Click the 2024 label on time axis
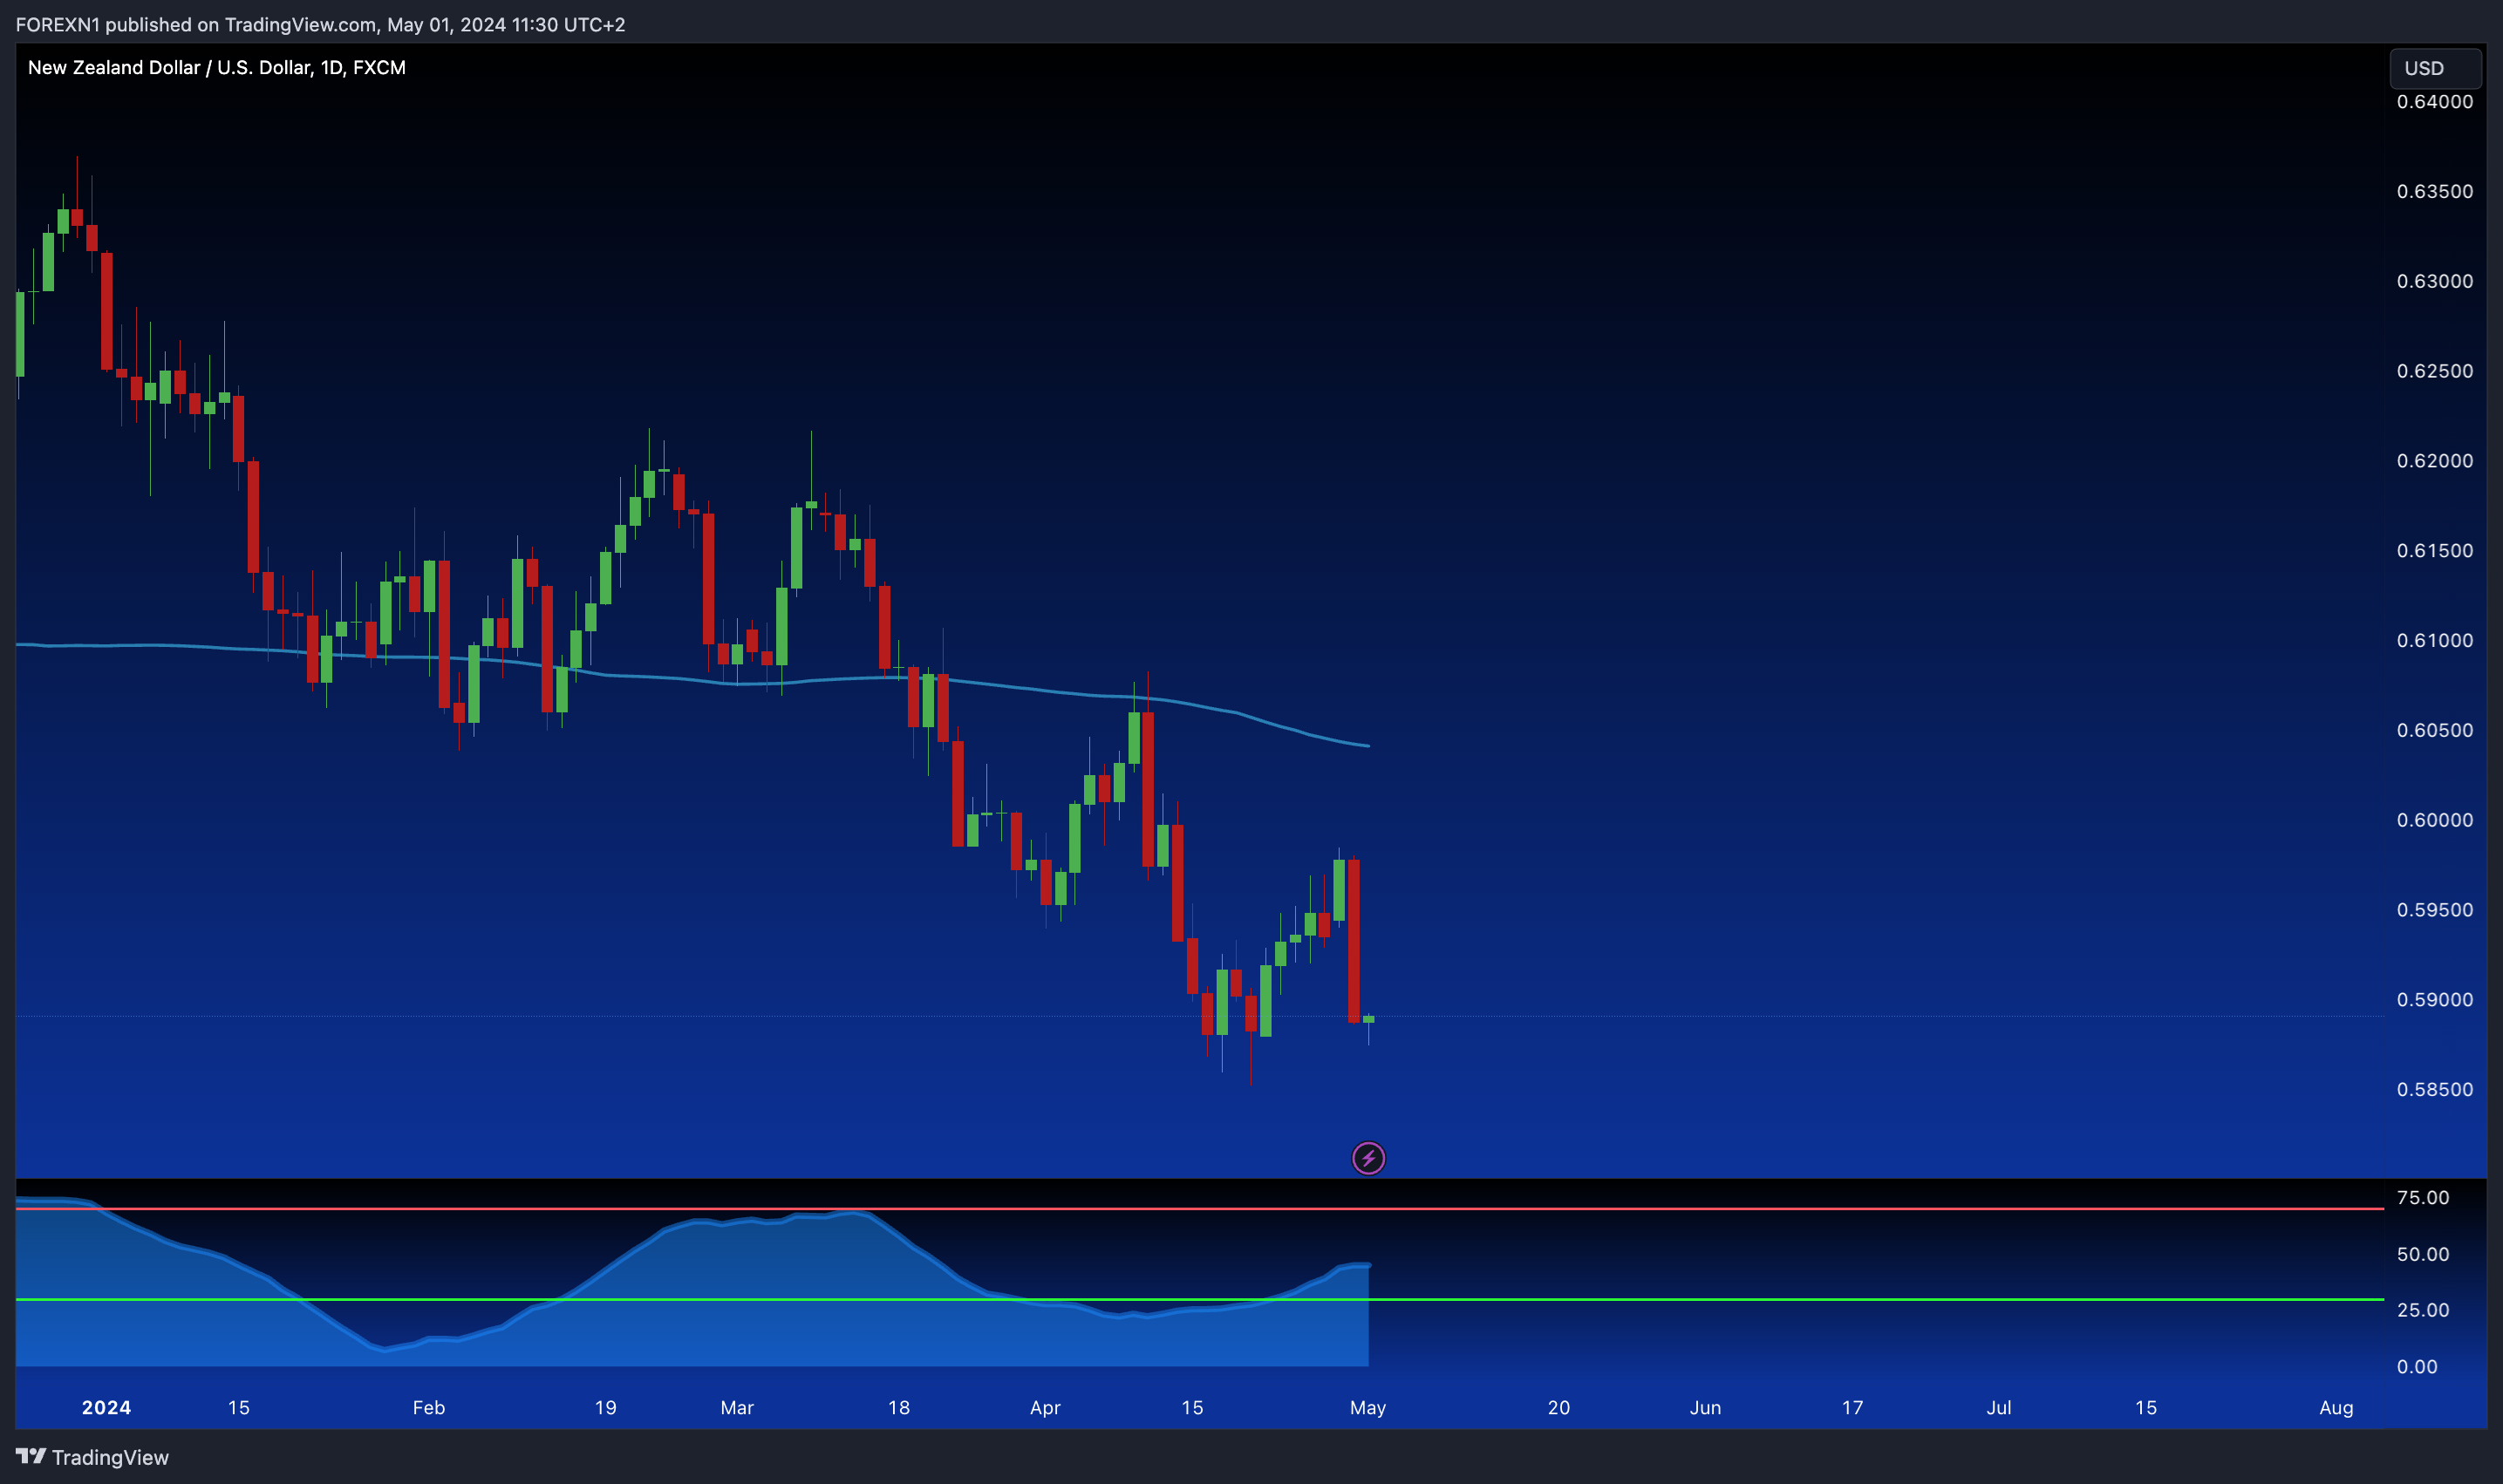Viewport: 2503px width, 1484px height. [106, 1407]
